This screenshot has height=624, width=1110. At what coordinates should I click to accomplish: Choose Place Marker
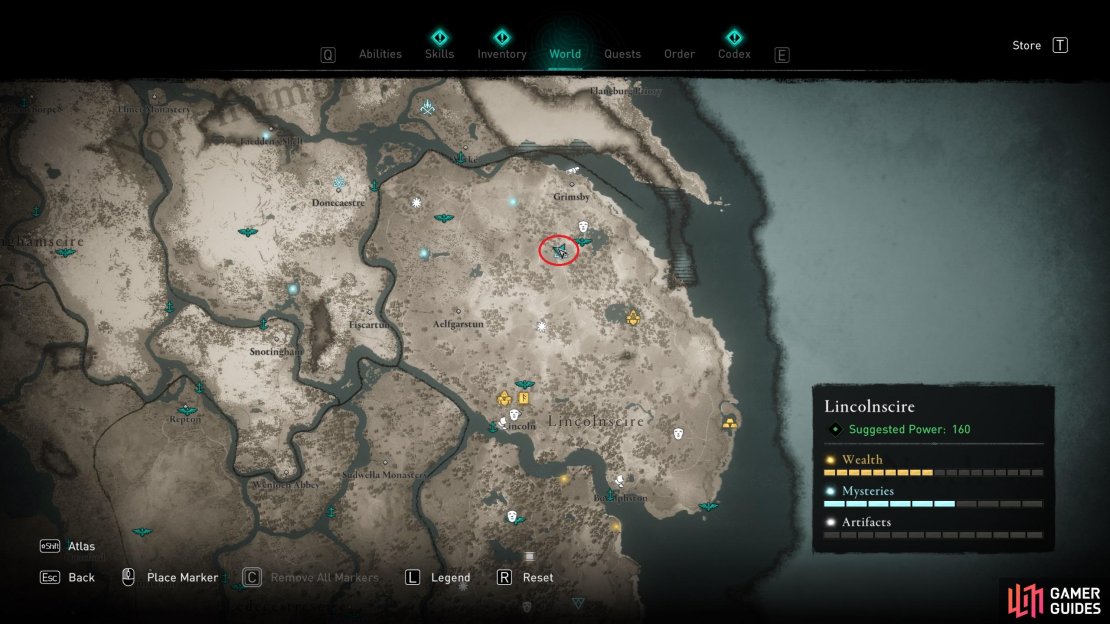(x=170, y=577)
